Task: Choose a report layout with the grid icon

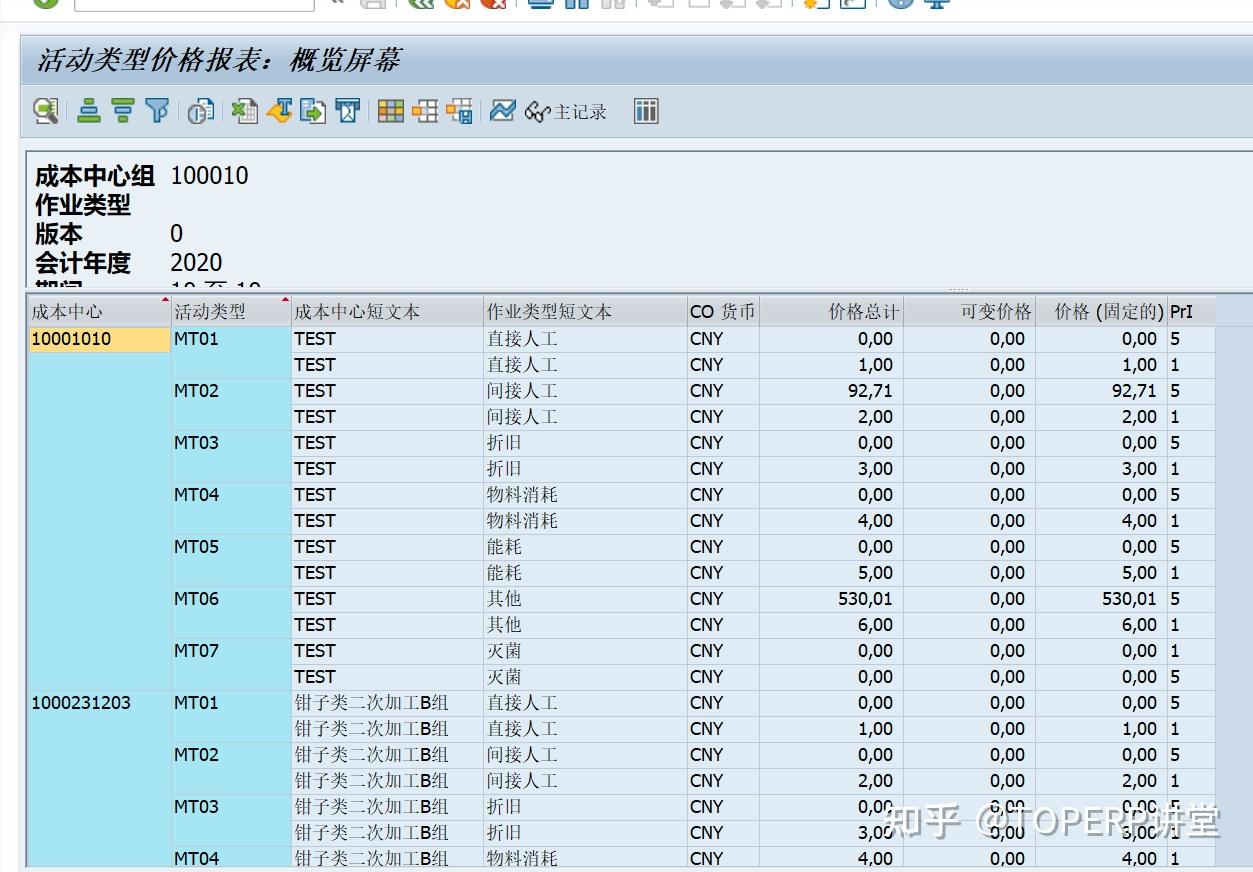Action: (392, 111)
